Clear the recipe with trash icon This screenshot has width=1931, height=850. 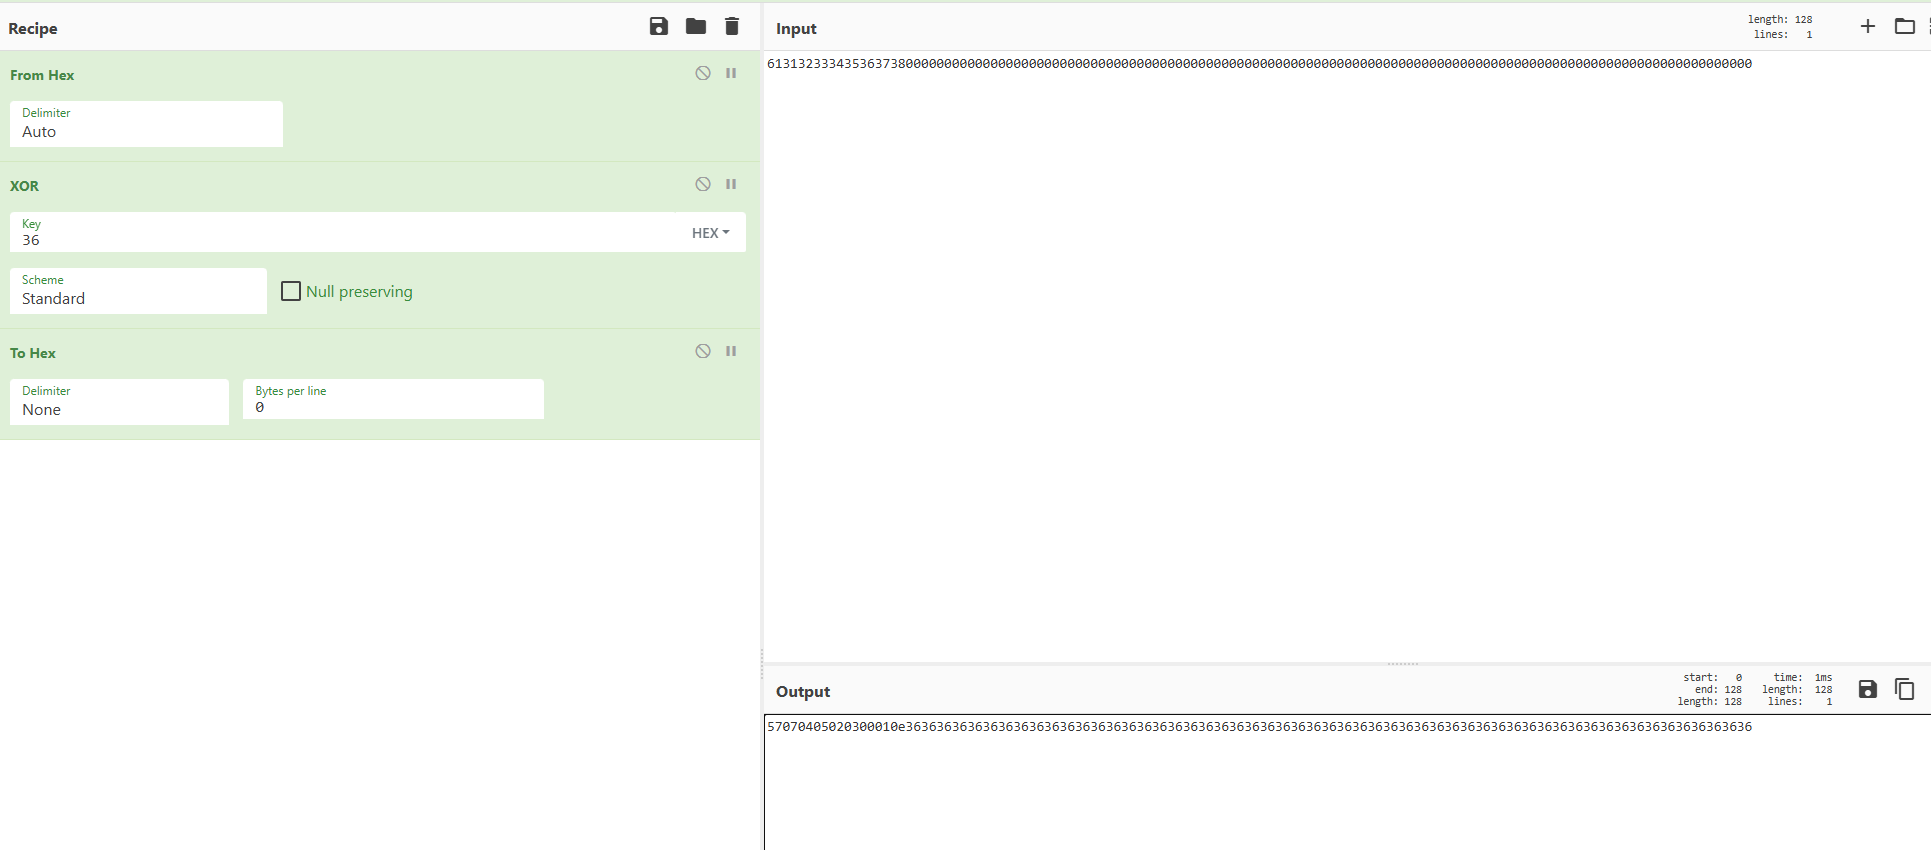[x=732, y=27]
